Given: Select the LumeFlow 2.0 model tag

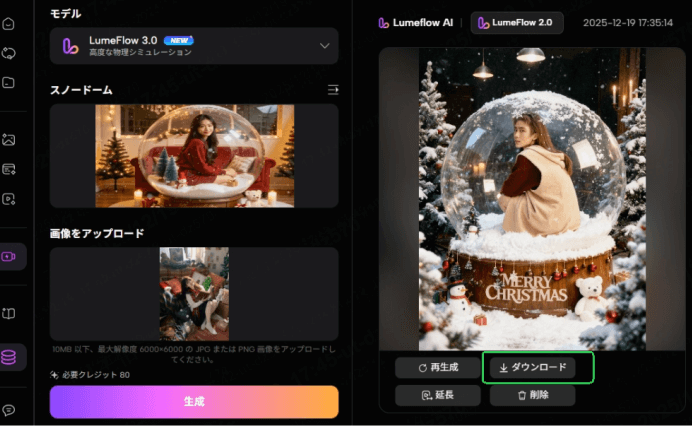Looking at the screenshot, I should 517,23.
